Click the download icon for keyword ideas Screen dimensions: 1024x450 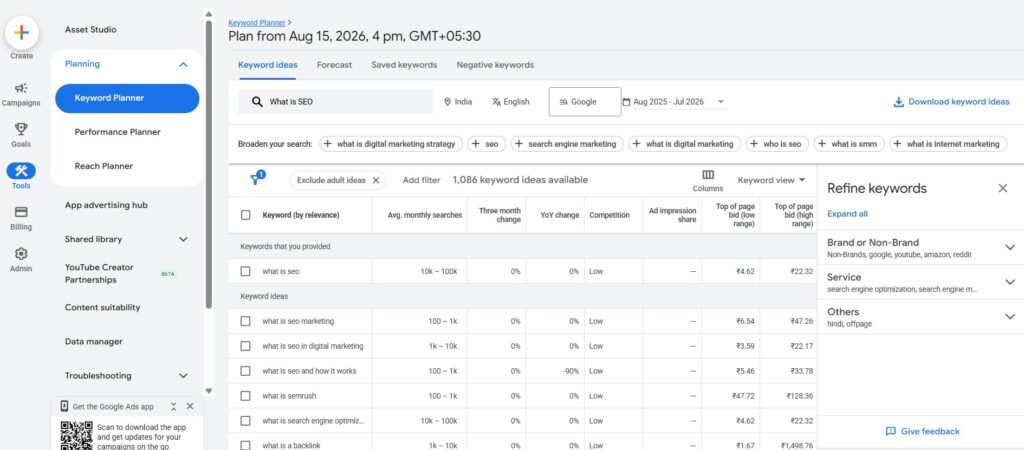pos(899,102)
